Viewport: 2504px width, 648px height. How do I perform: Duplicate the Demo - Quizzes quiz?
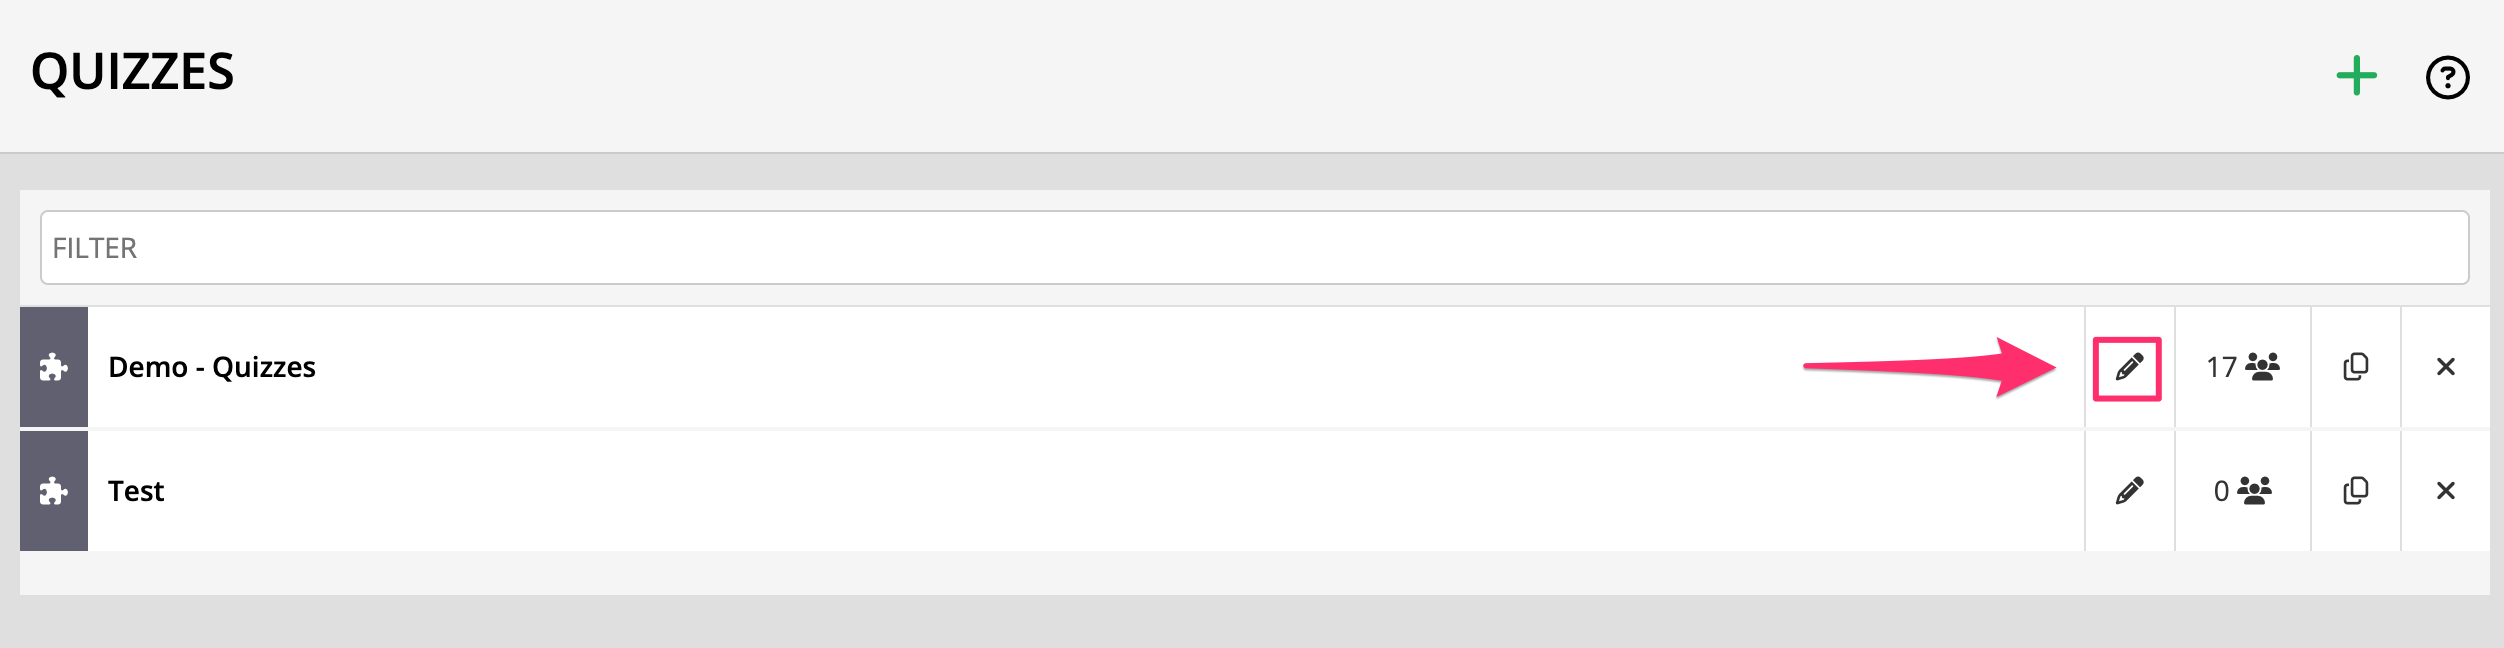tap(2355, 367)
